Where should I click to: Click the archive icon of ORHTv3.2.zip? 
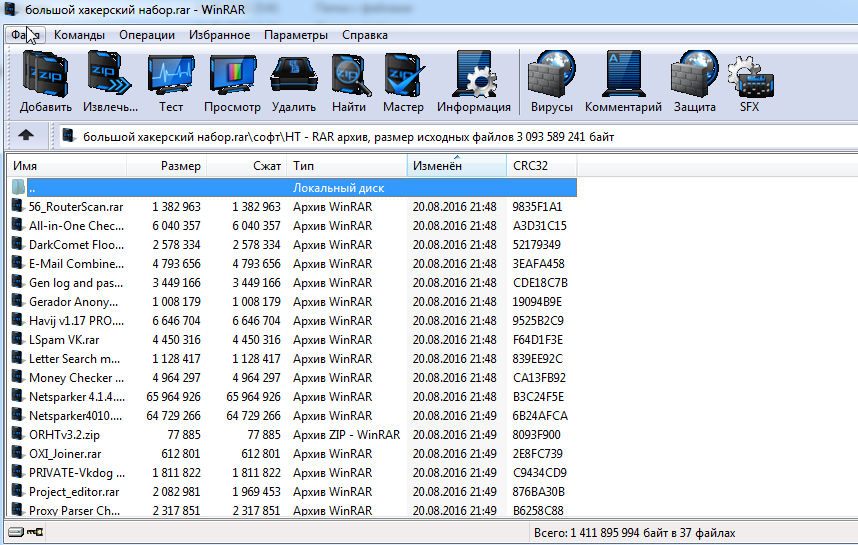pos(18,434)
